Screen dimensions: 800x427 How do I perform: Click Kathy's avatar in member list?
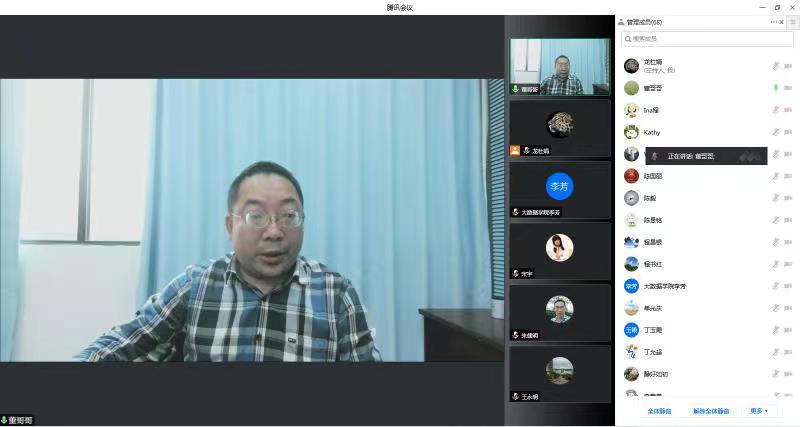coord(631,132)
